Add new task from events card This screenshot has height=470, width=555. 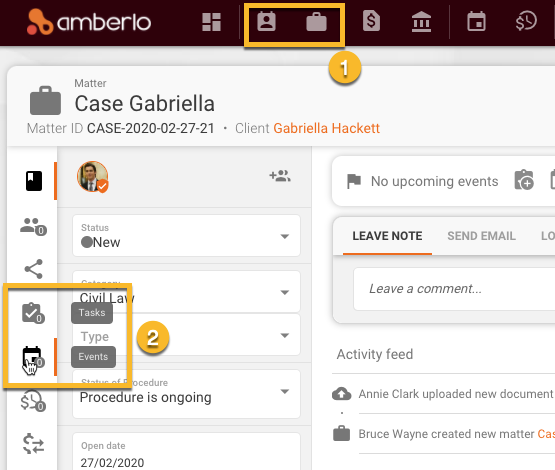[x=524, y=180]
